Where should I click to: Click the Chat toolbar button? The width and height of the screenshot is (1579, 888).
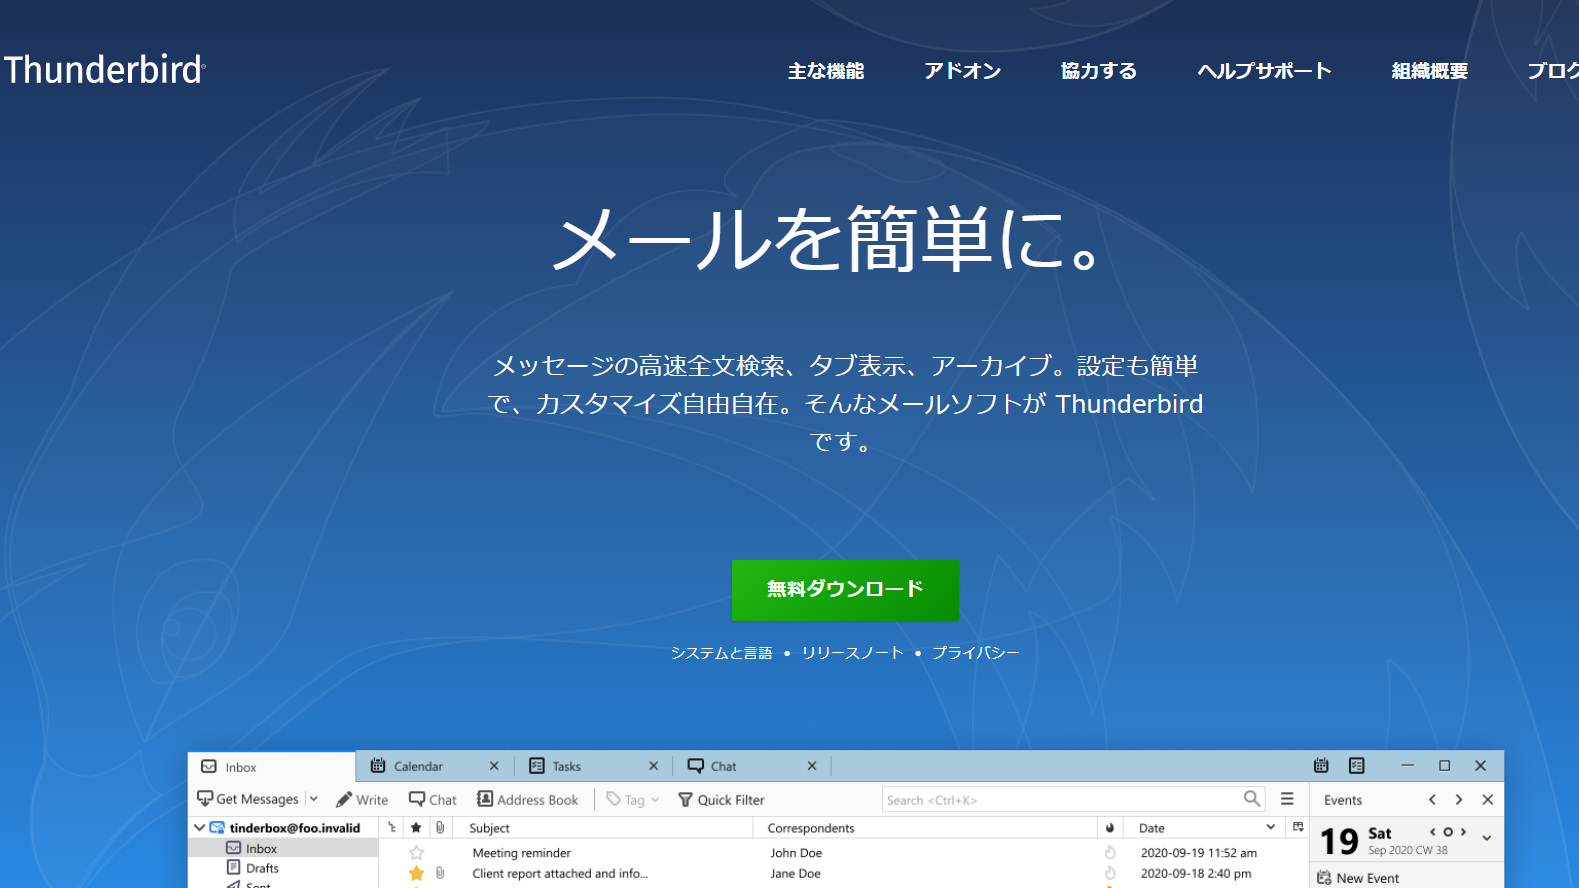coord(433,800)
